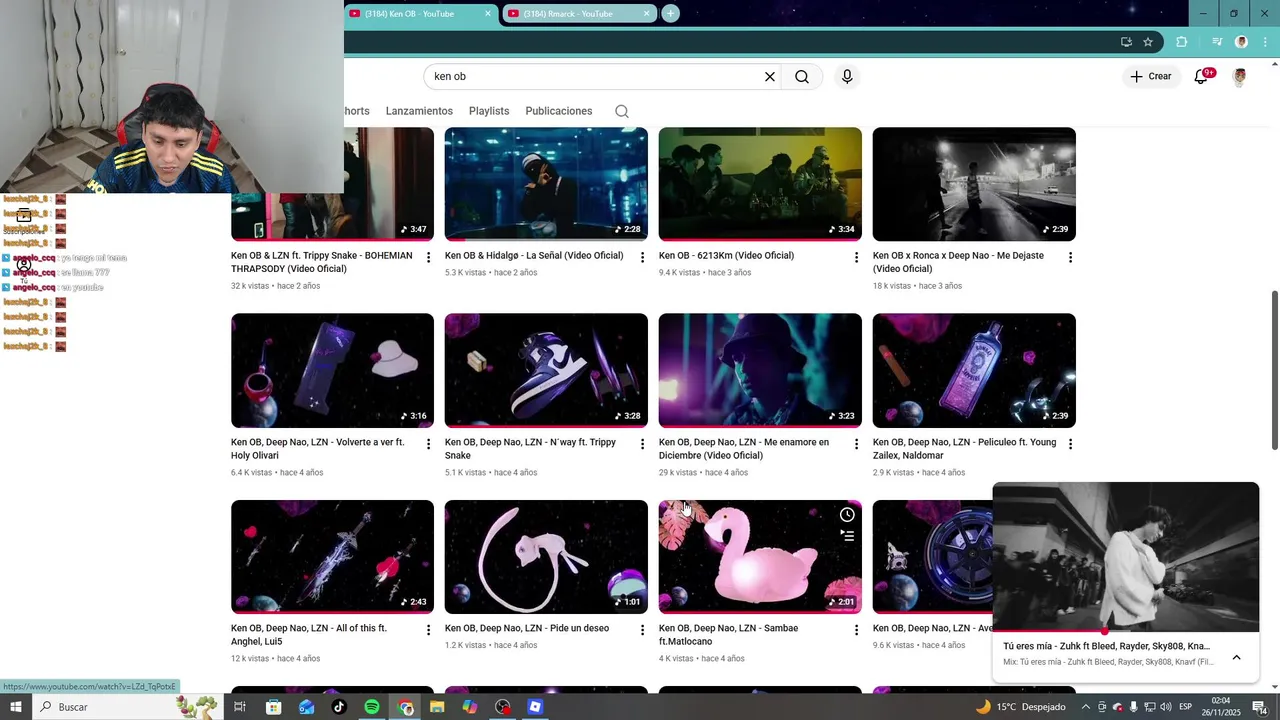Open Chrome media controls icon
1280x720 pixels.
tap(1217, 42)
